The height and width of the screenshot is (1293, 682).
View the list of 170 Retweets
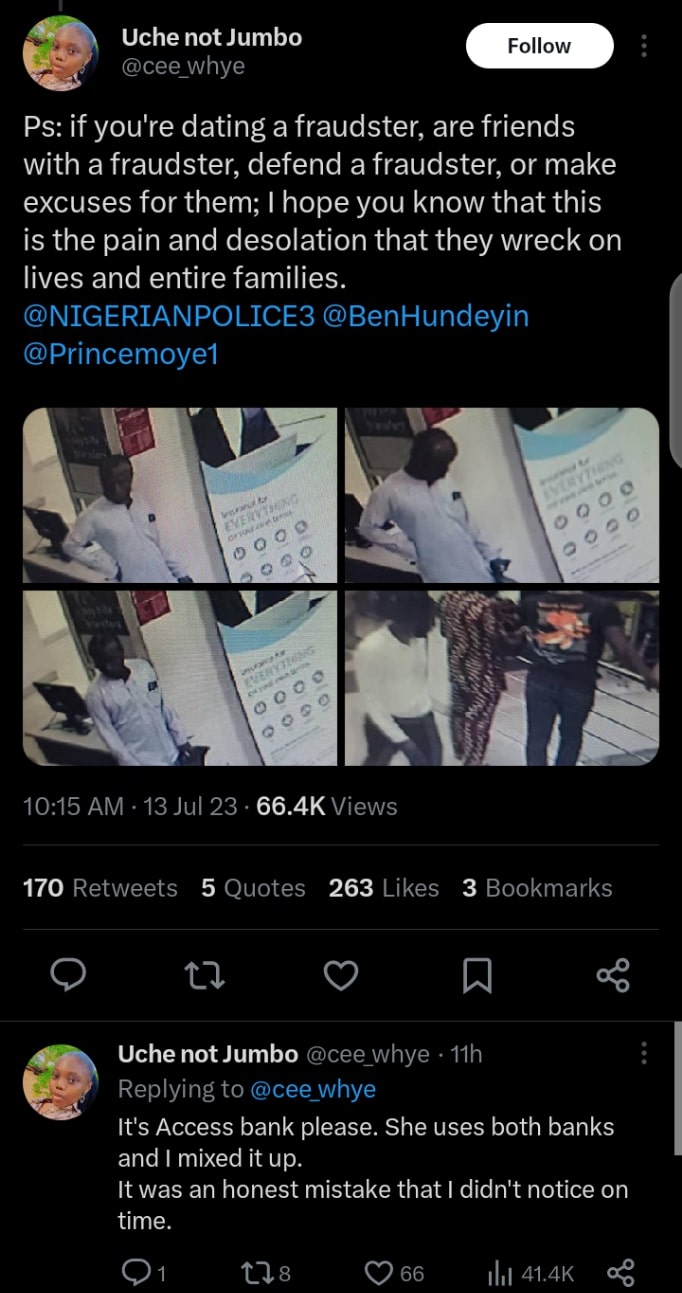100,888
